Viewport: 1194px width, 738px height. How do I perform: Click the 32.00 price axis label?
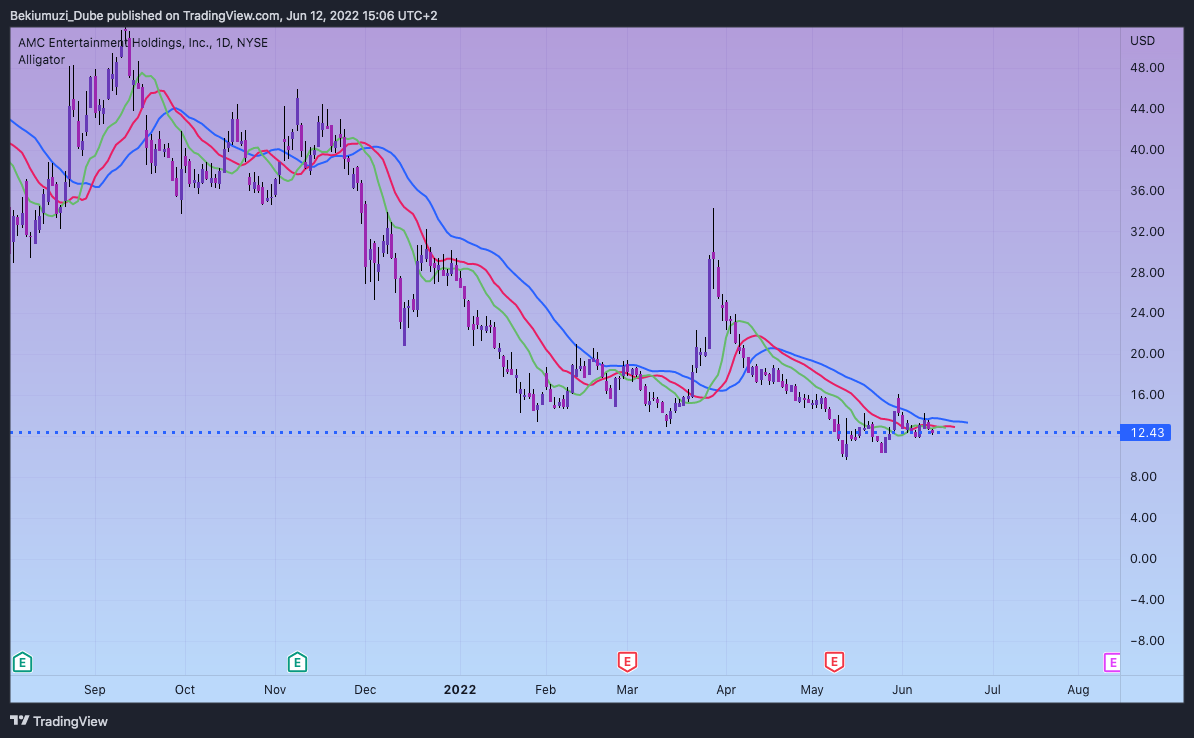coord(1147,232)
